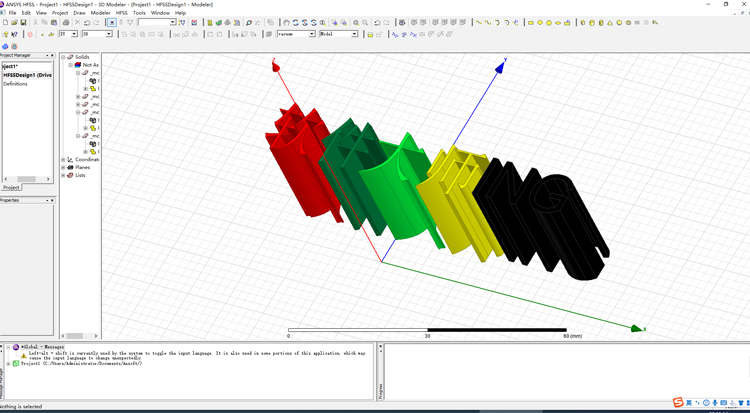Open the HFSS menu
Image resolution: width=750 pixels, height=413 pixels.
122,13
